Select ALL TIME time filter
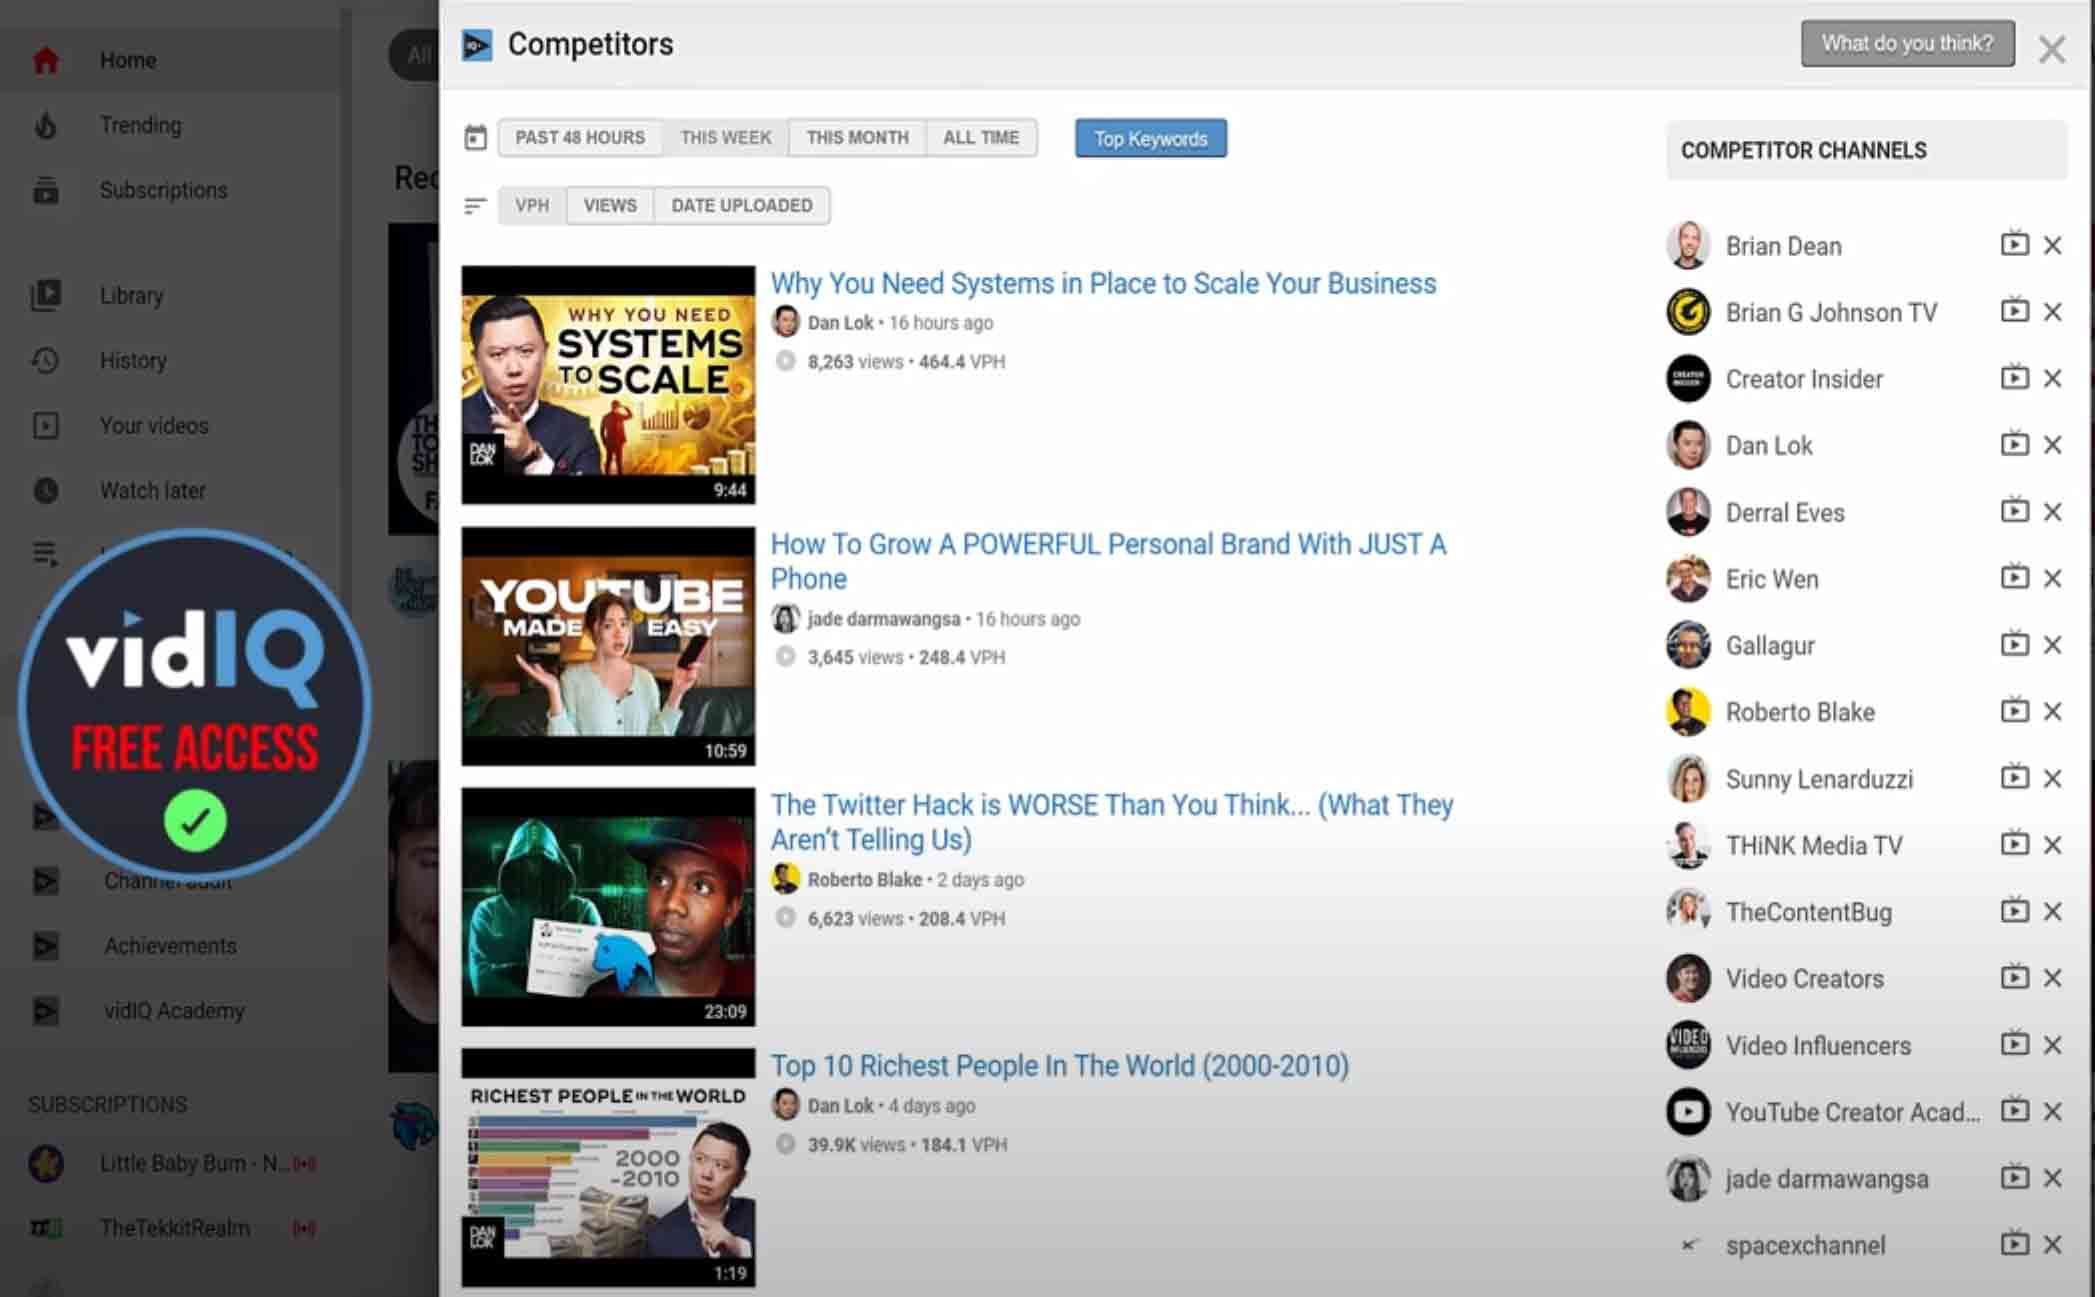 (980, 138)
